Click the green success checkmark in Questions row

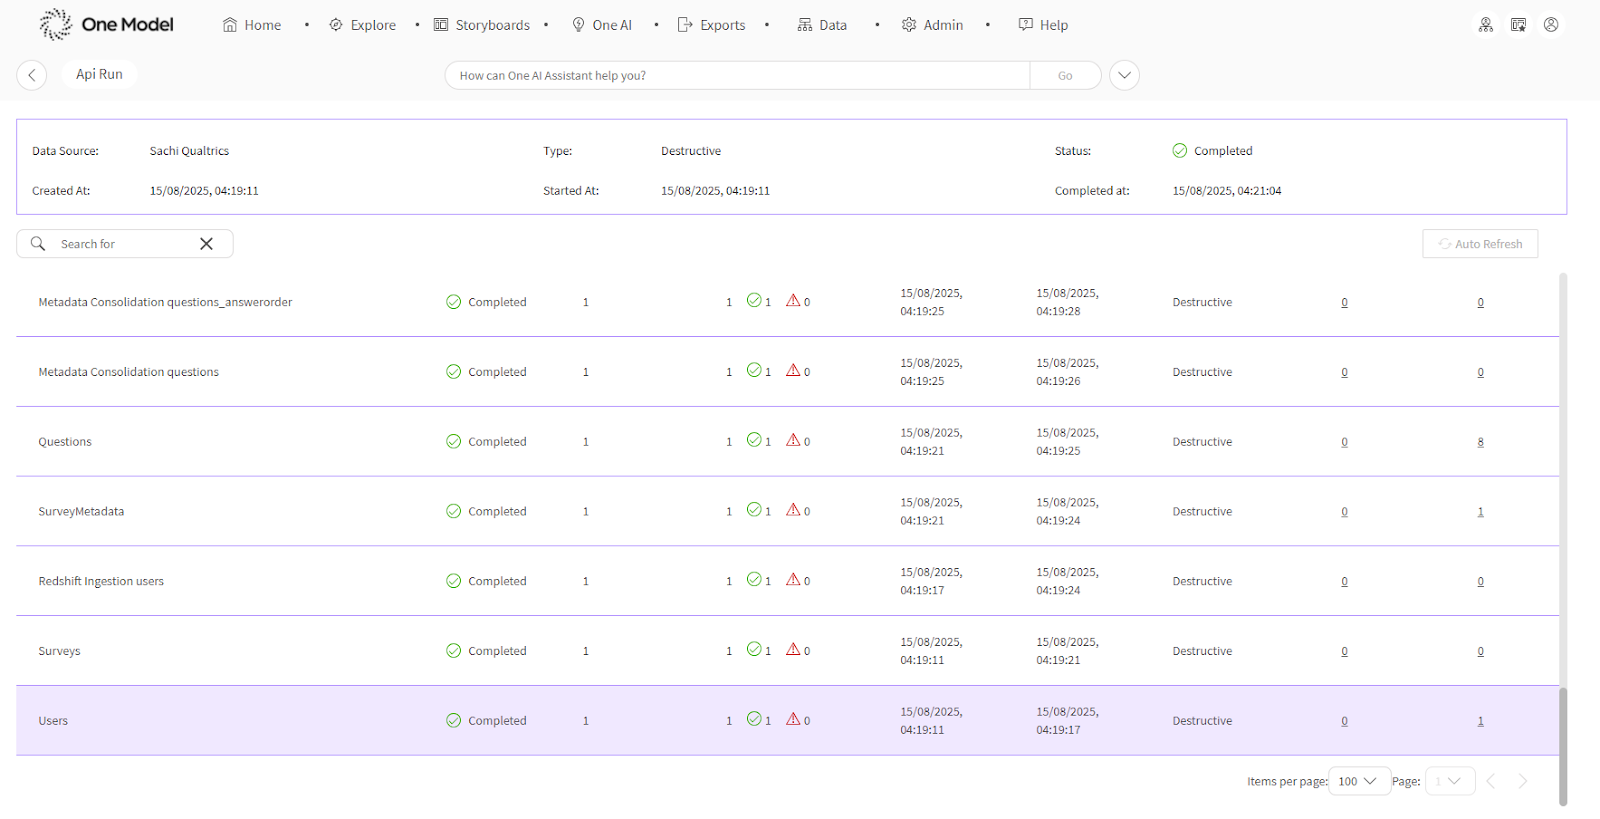[x=754, y=440]
